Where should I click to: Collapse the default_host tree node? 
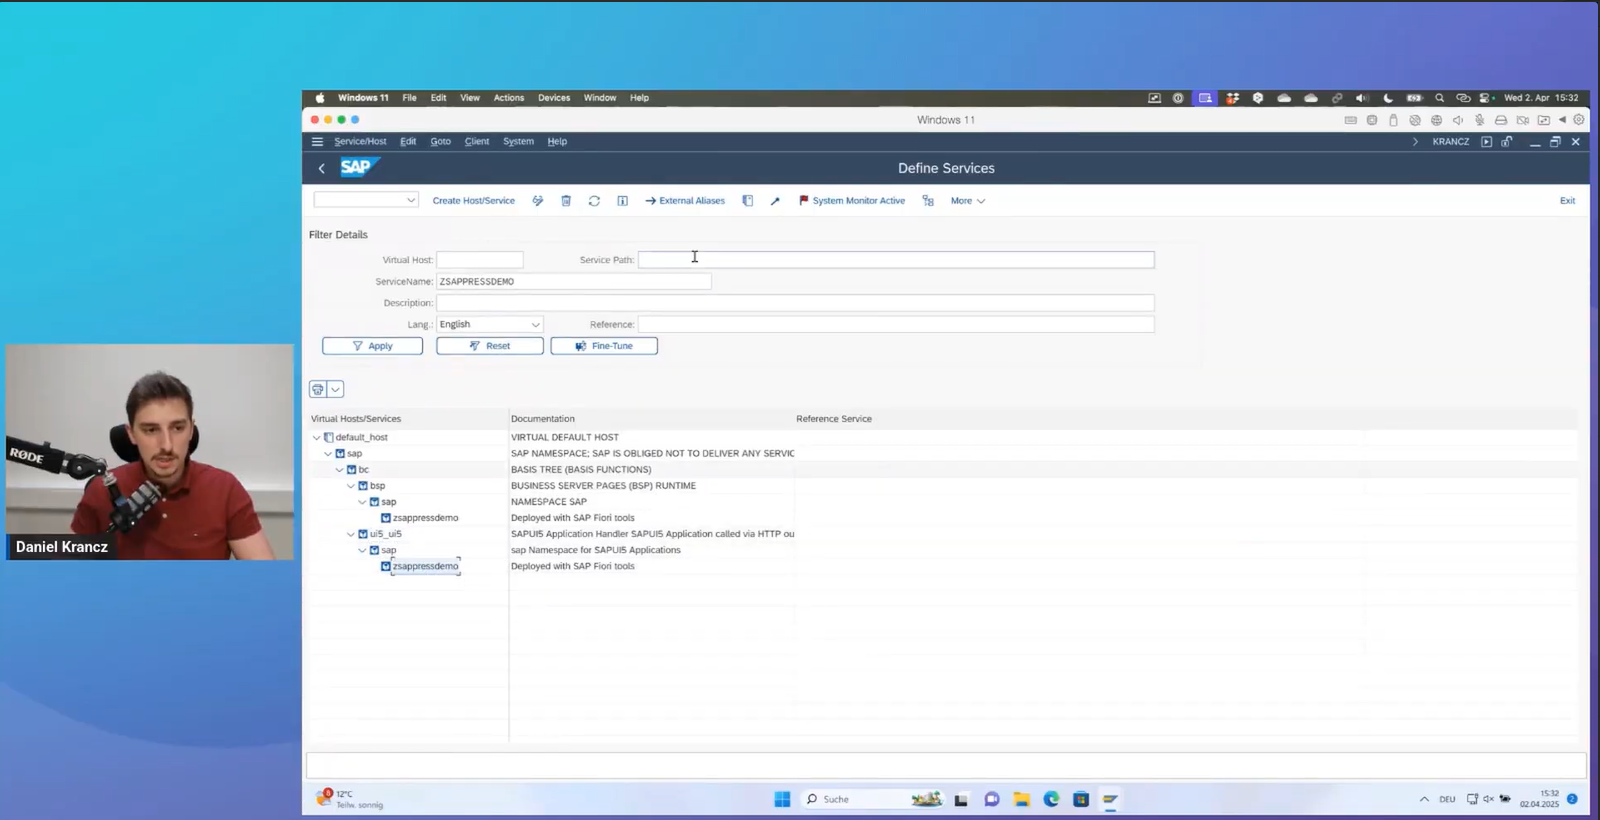pyautogui.click(x=317, y=438)
